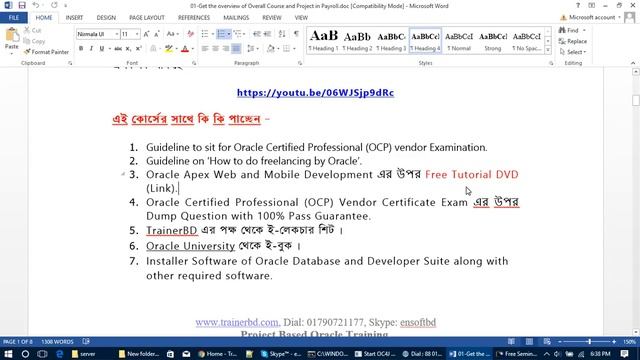Image resolution: width=640 pixels, height=360 pixels.
Task: Decrease font size with Shrink Font
Action: [157, 34]
